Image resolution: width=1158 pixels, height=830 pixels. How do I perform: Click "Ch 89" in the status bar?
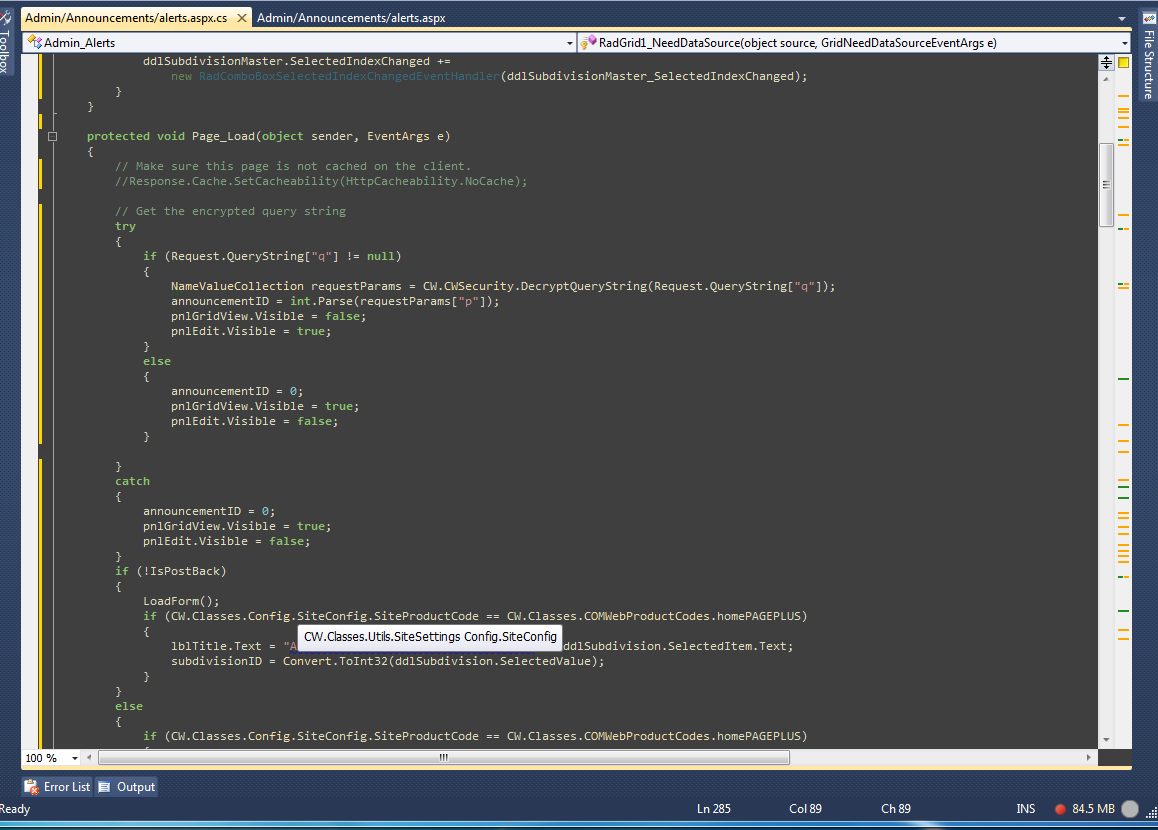(x=896, y=809)
